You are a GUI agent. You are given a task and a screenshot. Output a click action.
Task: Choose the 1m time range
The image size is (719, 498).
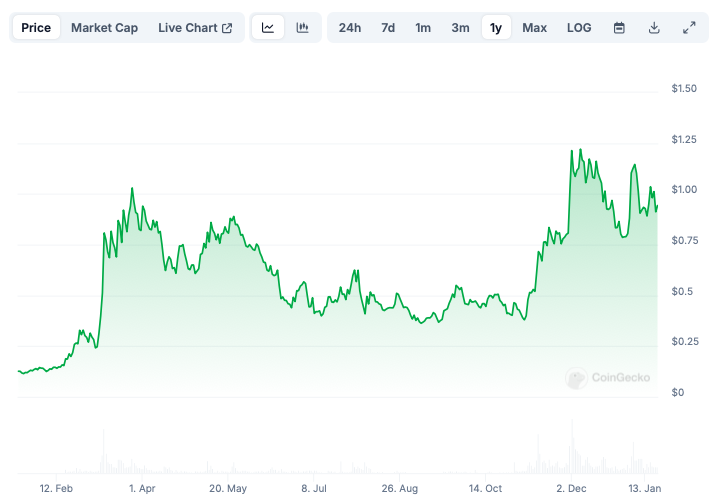click(x=423, y=28)
